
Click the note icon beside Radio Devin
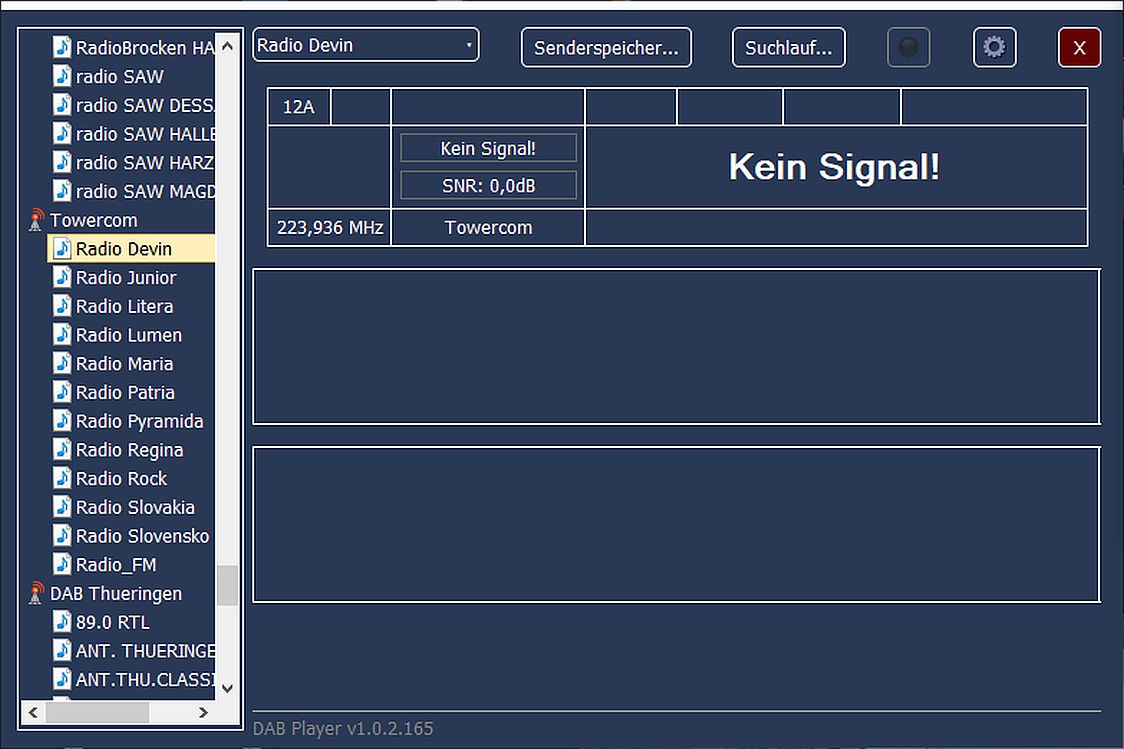click(62, 249)
